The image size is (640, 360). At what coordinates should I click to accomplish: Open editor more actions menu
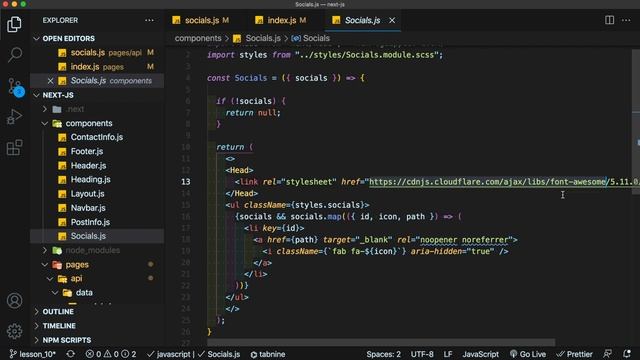click(626, 20)
